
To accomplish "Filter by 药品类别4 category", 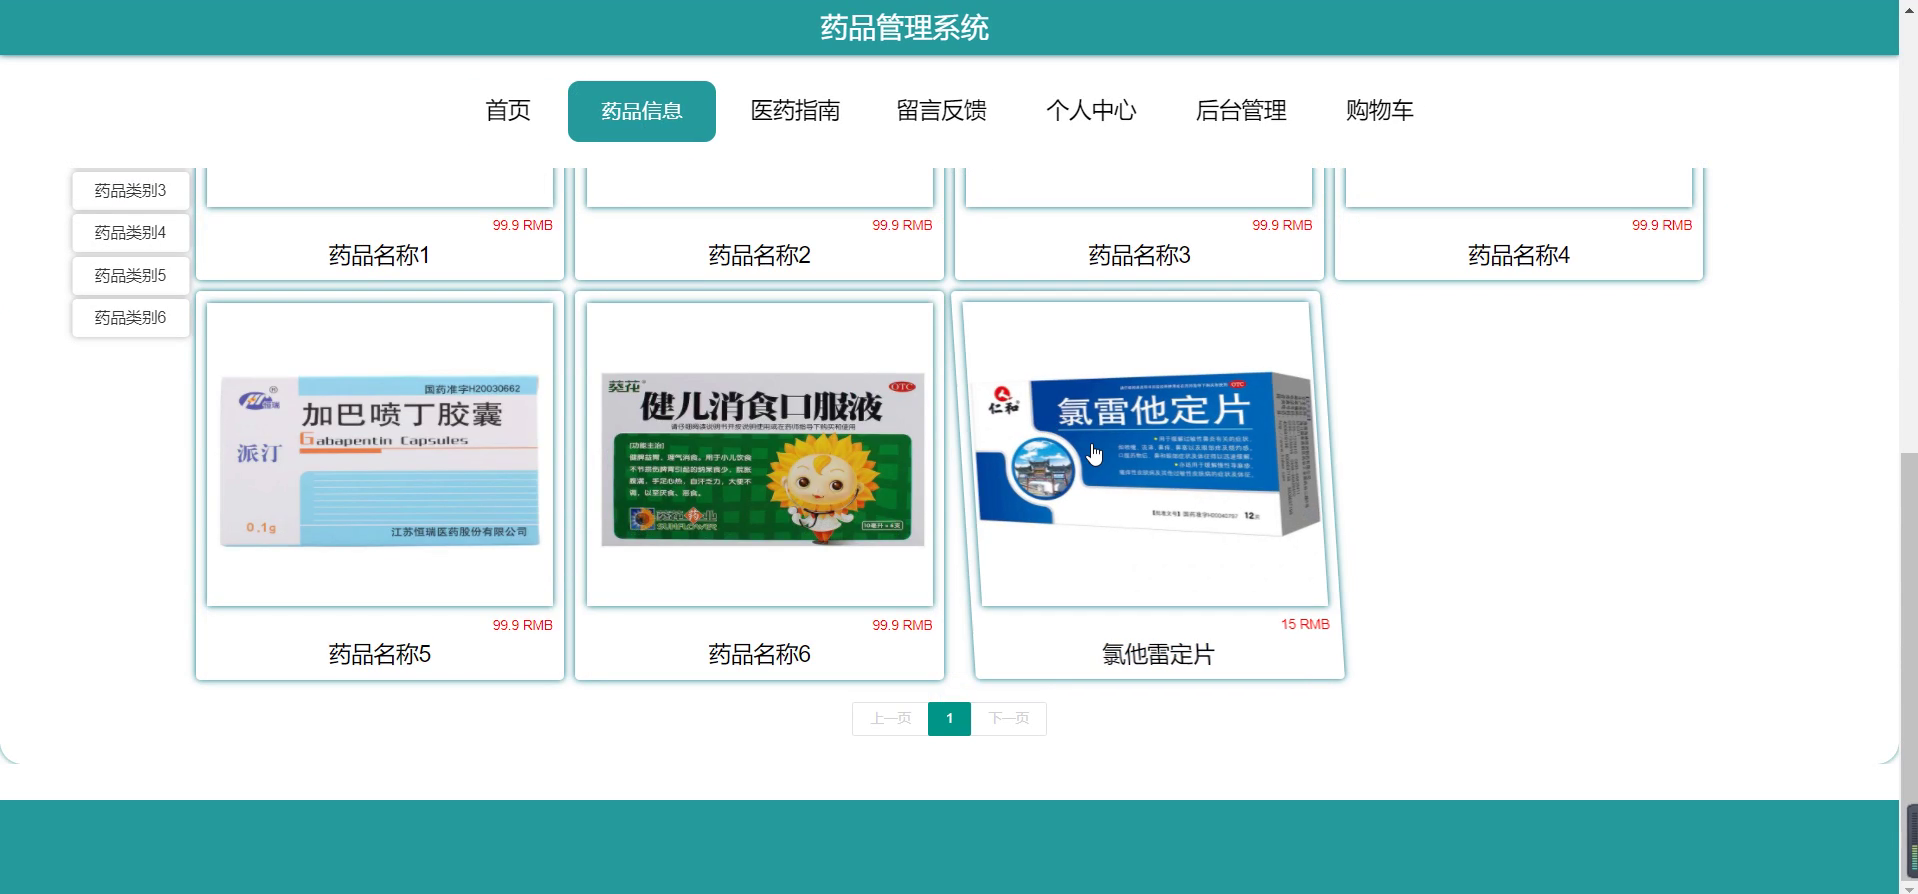I will click(x=130, y=233).
